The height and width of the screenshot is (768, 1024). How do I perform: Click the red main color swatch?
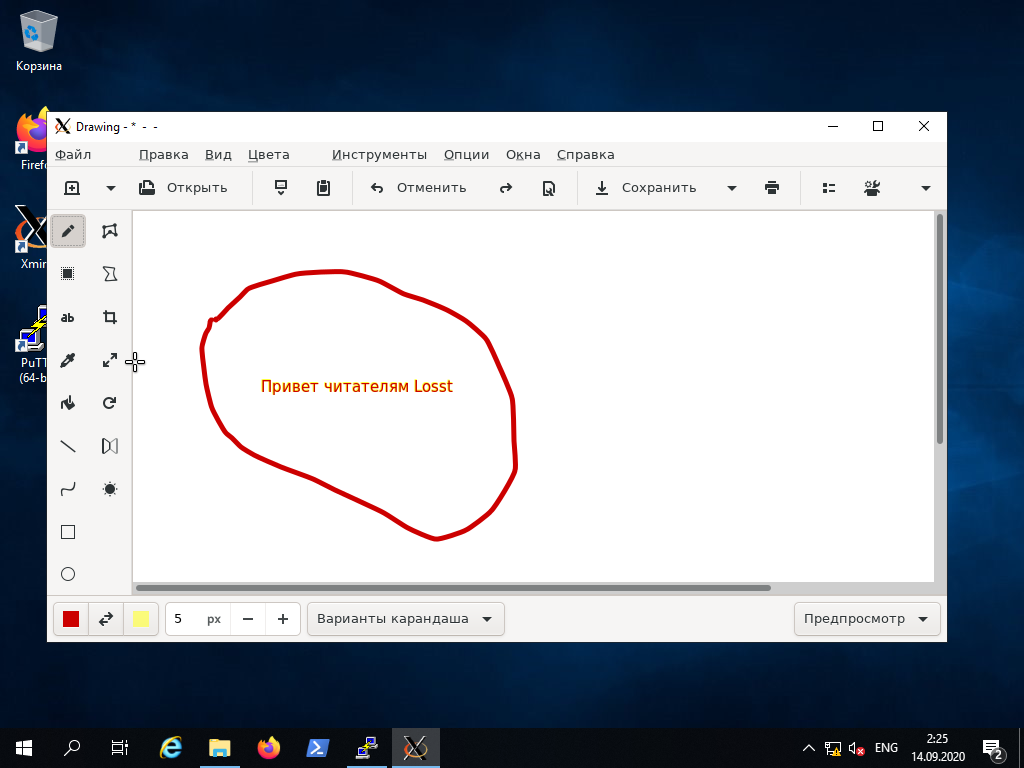[71, 619]
